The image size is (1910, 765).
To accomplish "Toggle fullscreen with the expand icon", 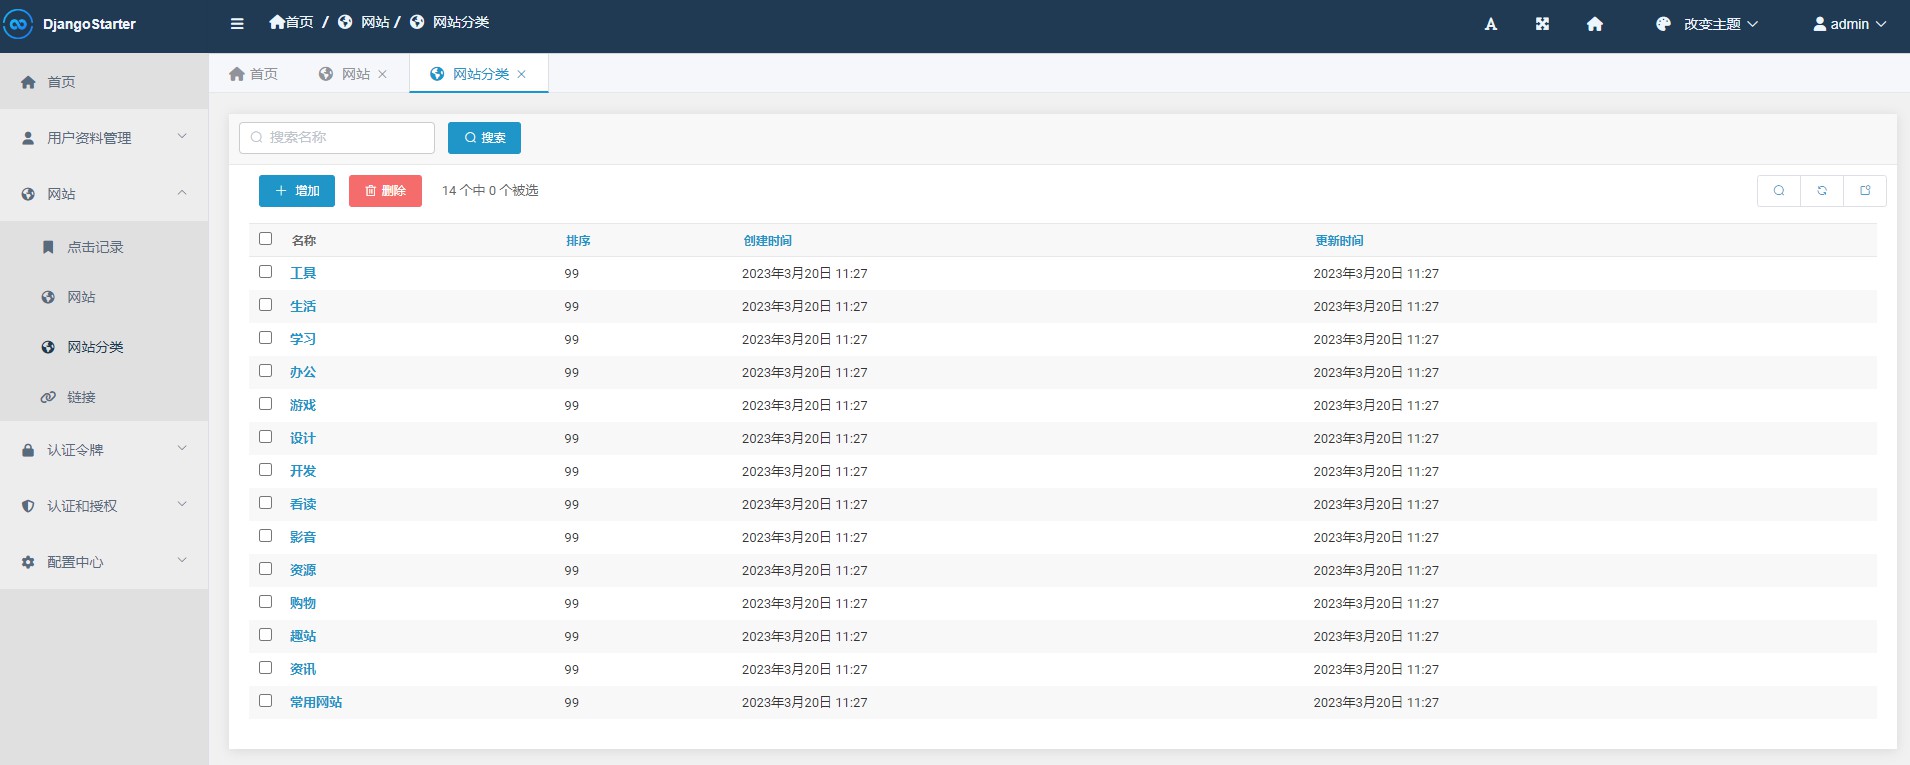I will [1542, 24].
